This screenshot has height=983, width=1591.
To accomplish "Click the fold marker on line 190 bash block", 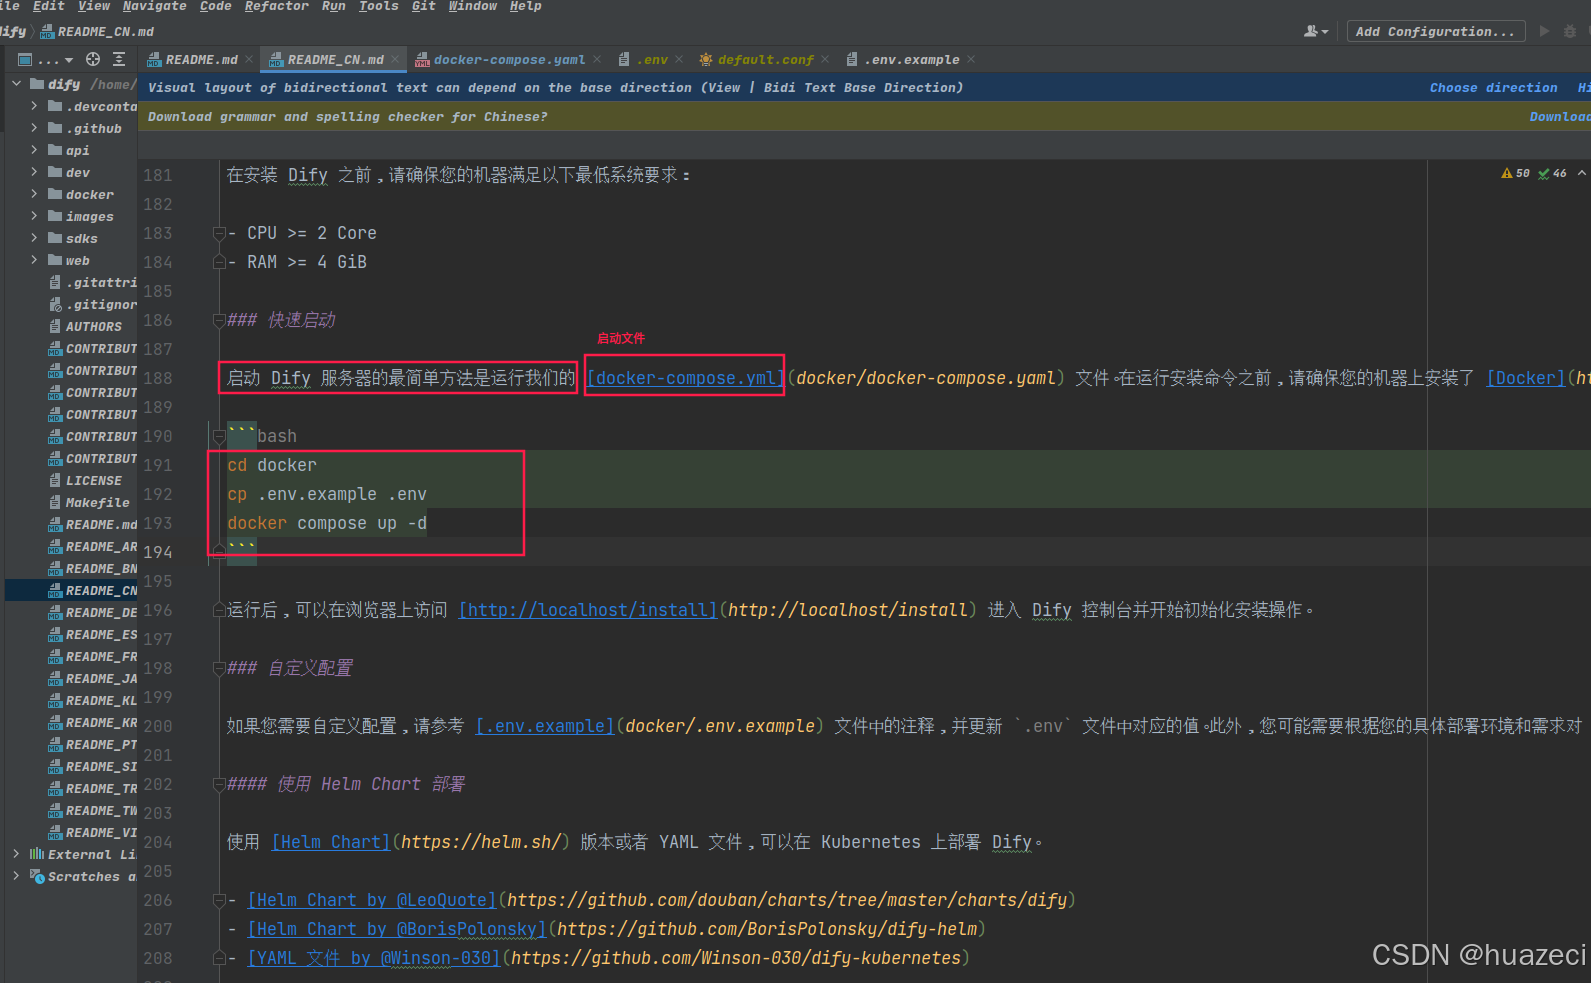I will point(219,437).
